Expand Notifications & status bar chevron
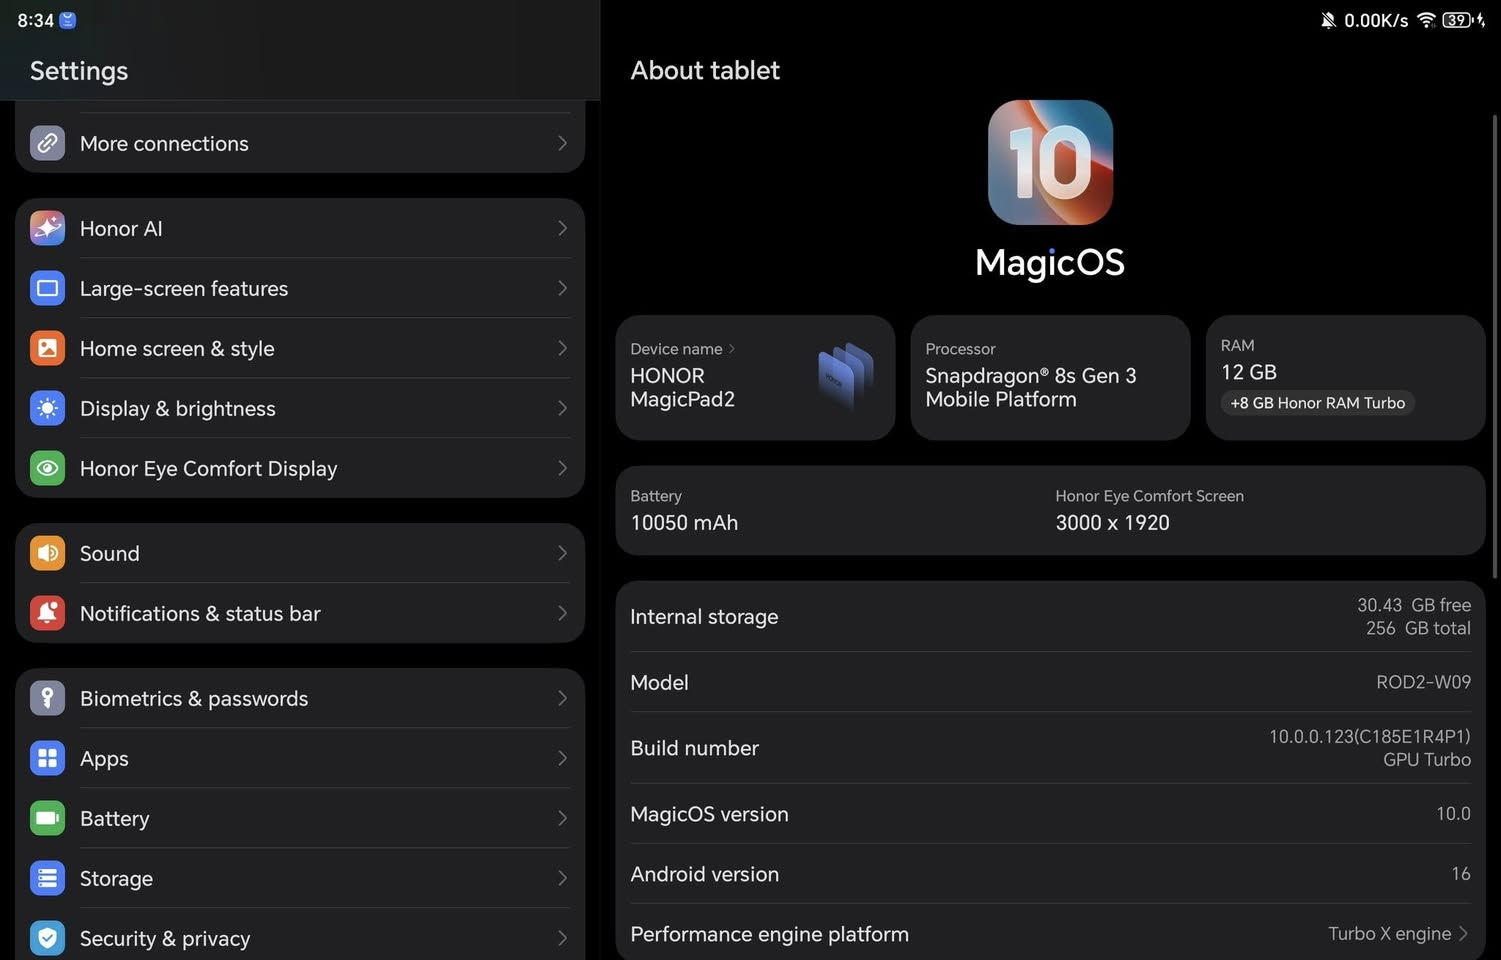The height and width of the screenshot is (960, 1501). (x=562, y=613)
